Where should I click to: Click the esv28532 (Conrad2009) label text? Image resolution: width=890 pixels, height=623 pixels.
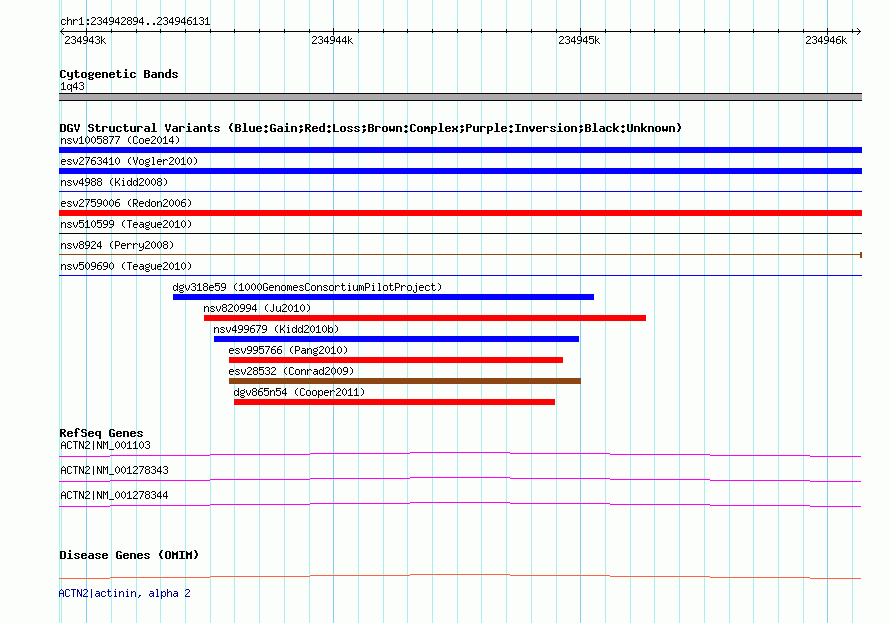[291, 371]
